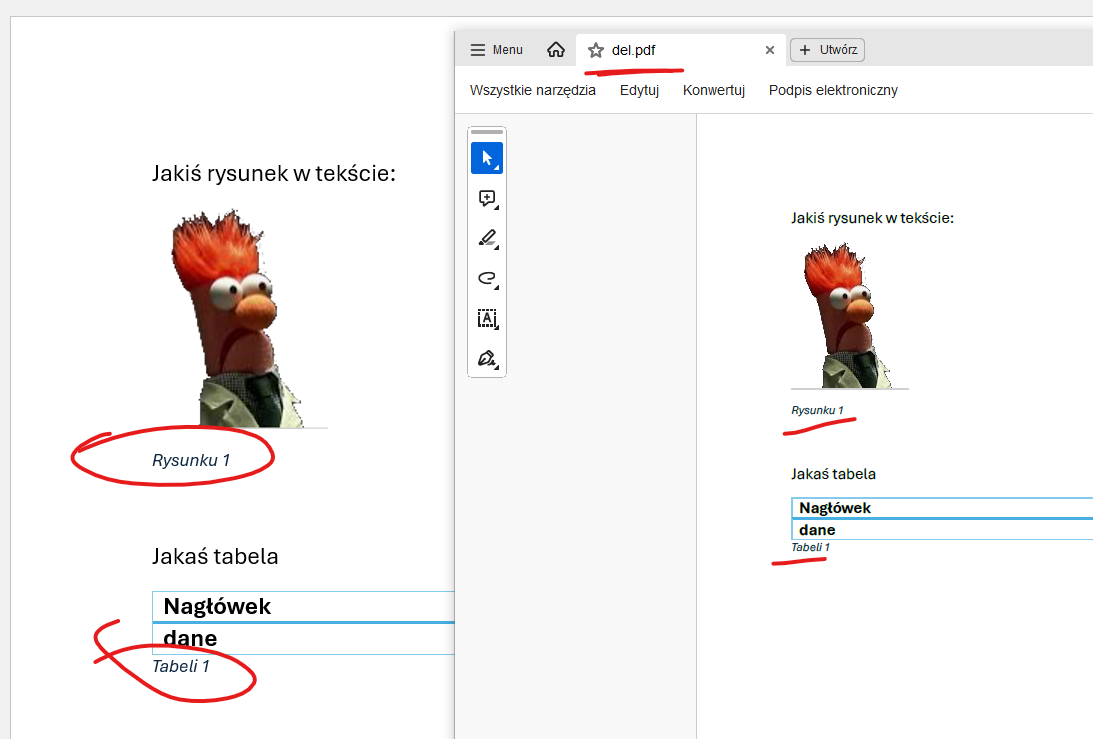This screenshot has height=739, width=1093.
Task: Select the Highlight pen tool
Action: pos(487,238)
